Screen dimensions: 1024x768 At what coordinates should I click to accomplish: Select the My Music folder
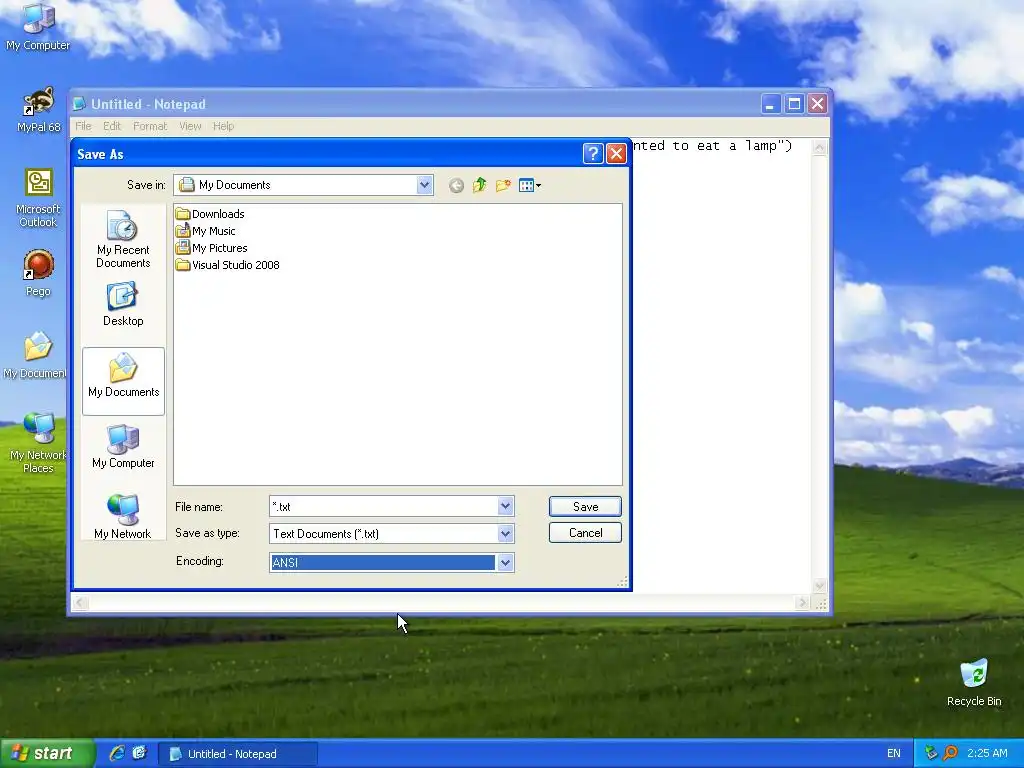coord(206,231)
